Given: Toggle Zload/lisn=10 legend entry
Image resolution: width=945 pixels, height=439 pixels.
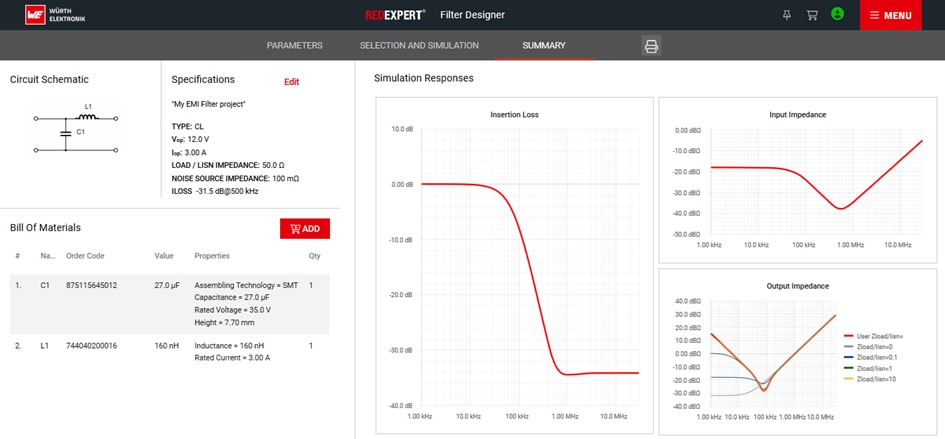Looking at the screenshot, I should 871,379.
